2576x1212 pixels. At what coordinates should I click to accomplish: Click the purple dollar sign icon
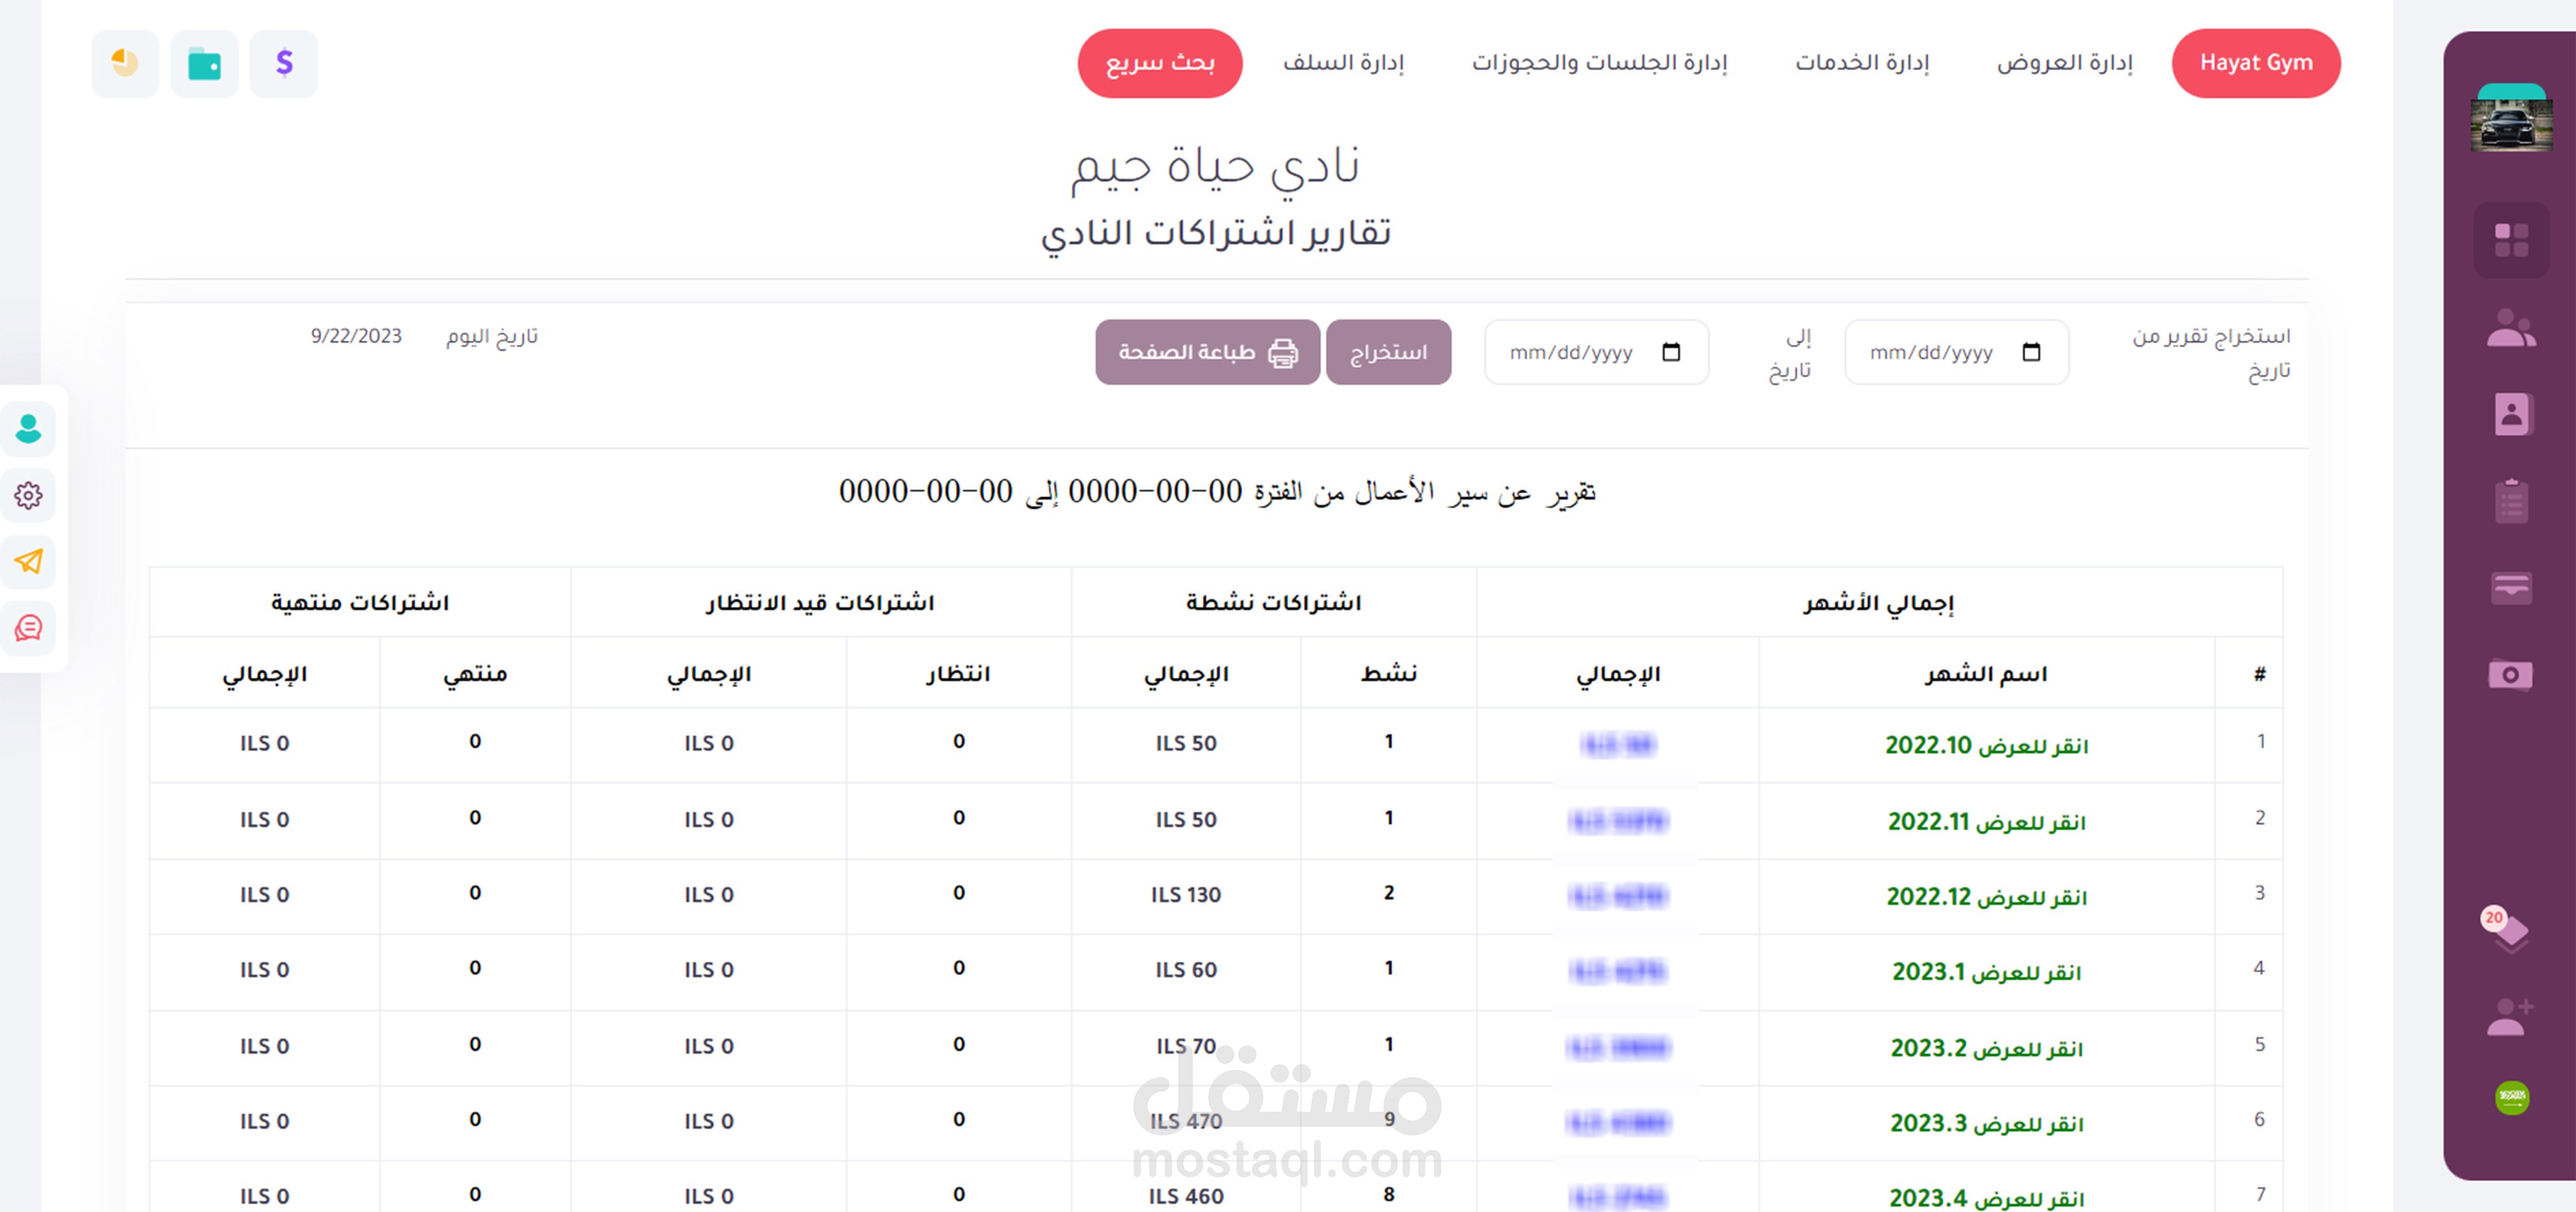click(x=284, y=64)
